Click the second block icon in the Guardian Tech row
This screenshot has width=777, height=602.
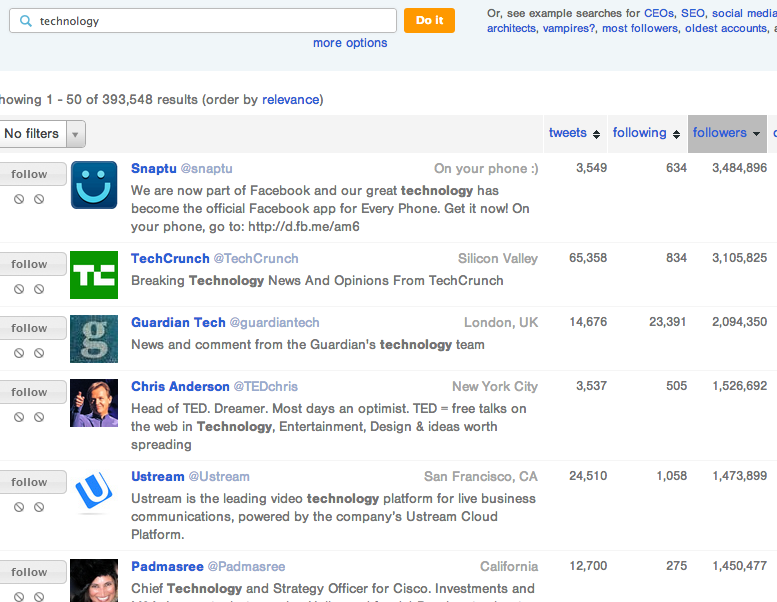(39, 353)
